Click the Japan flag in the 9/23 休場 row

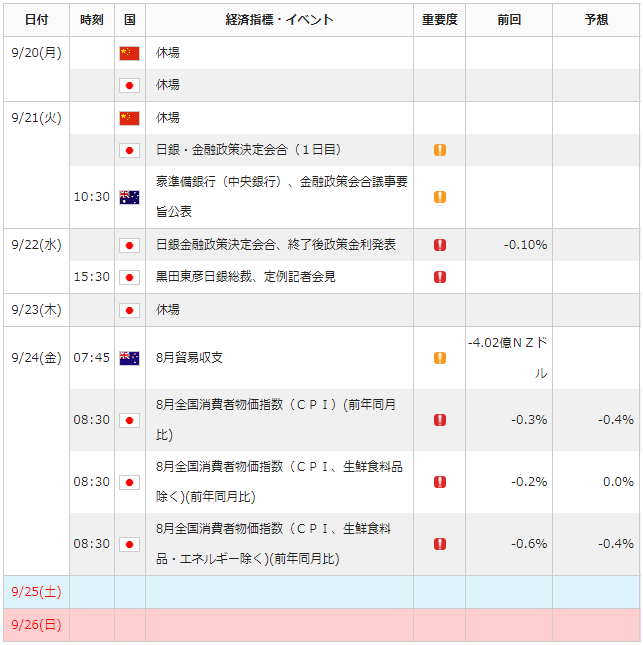tap(129, 310)
